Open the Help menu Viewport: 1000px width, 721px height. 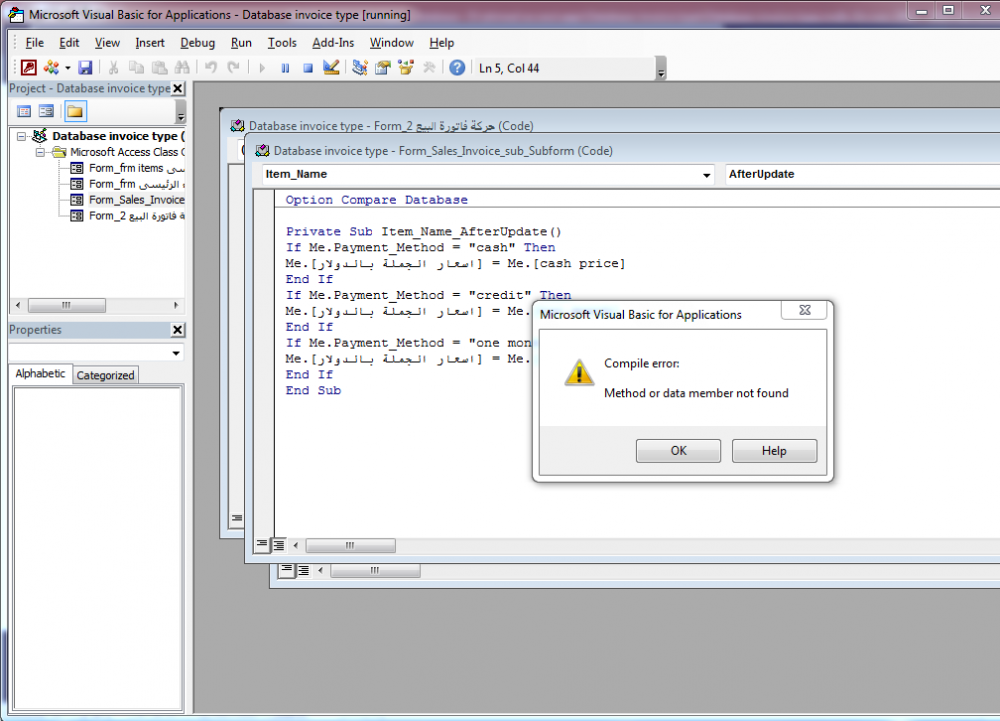[441, 43]
